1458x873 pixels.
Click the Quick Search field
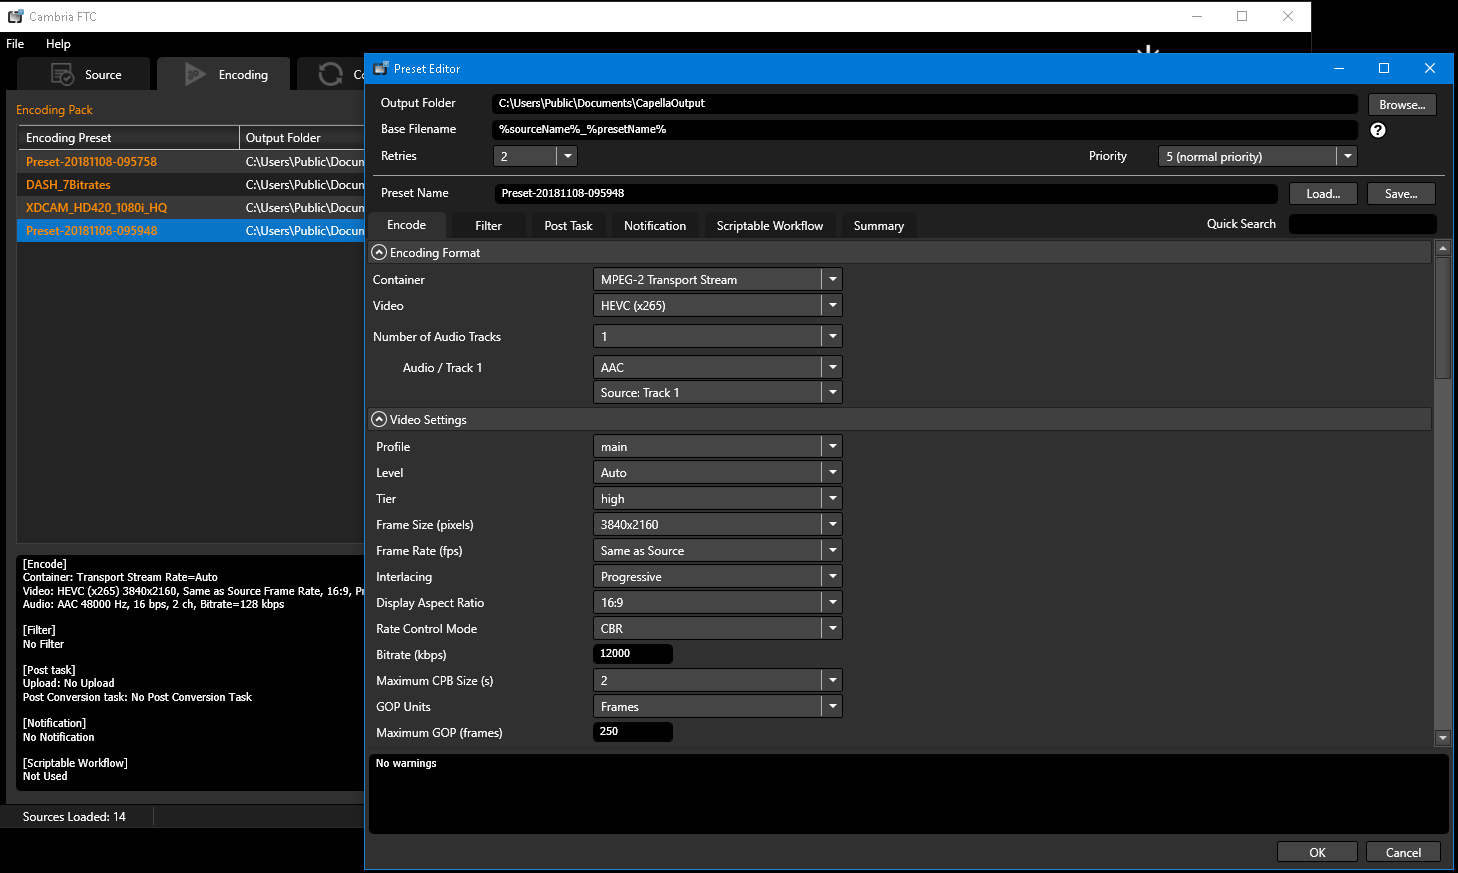[1362, 225]
